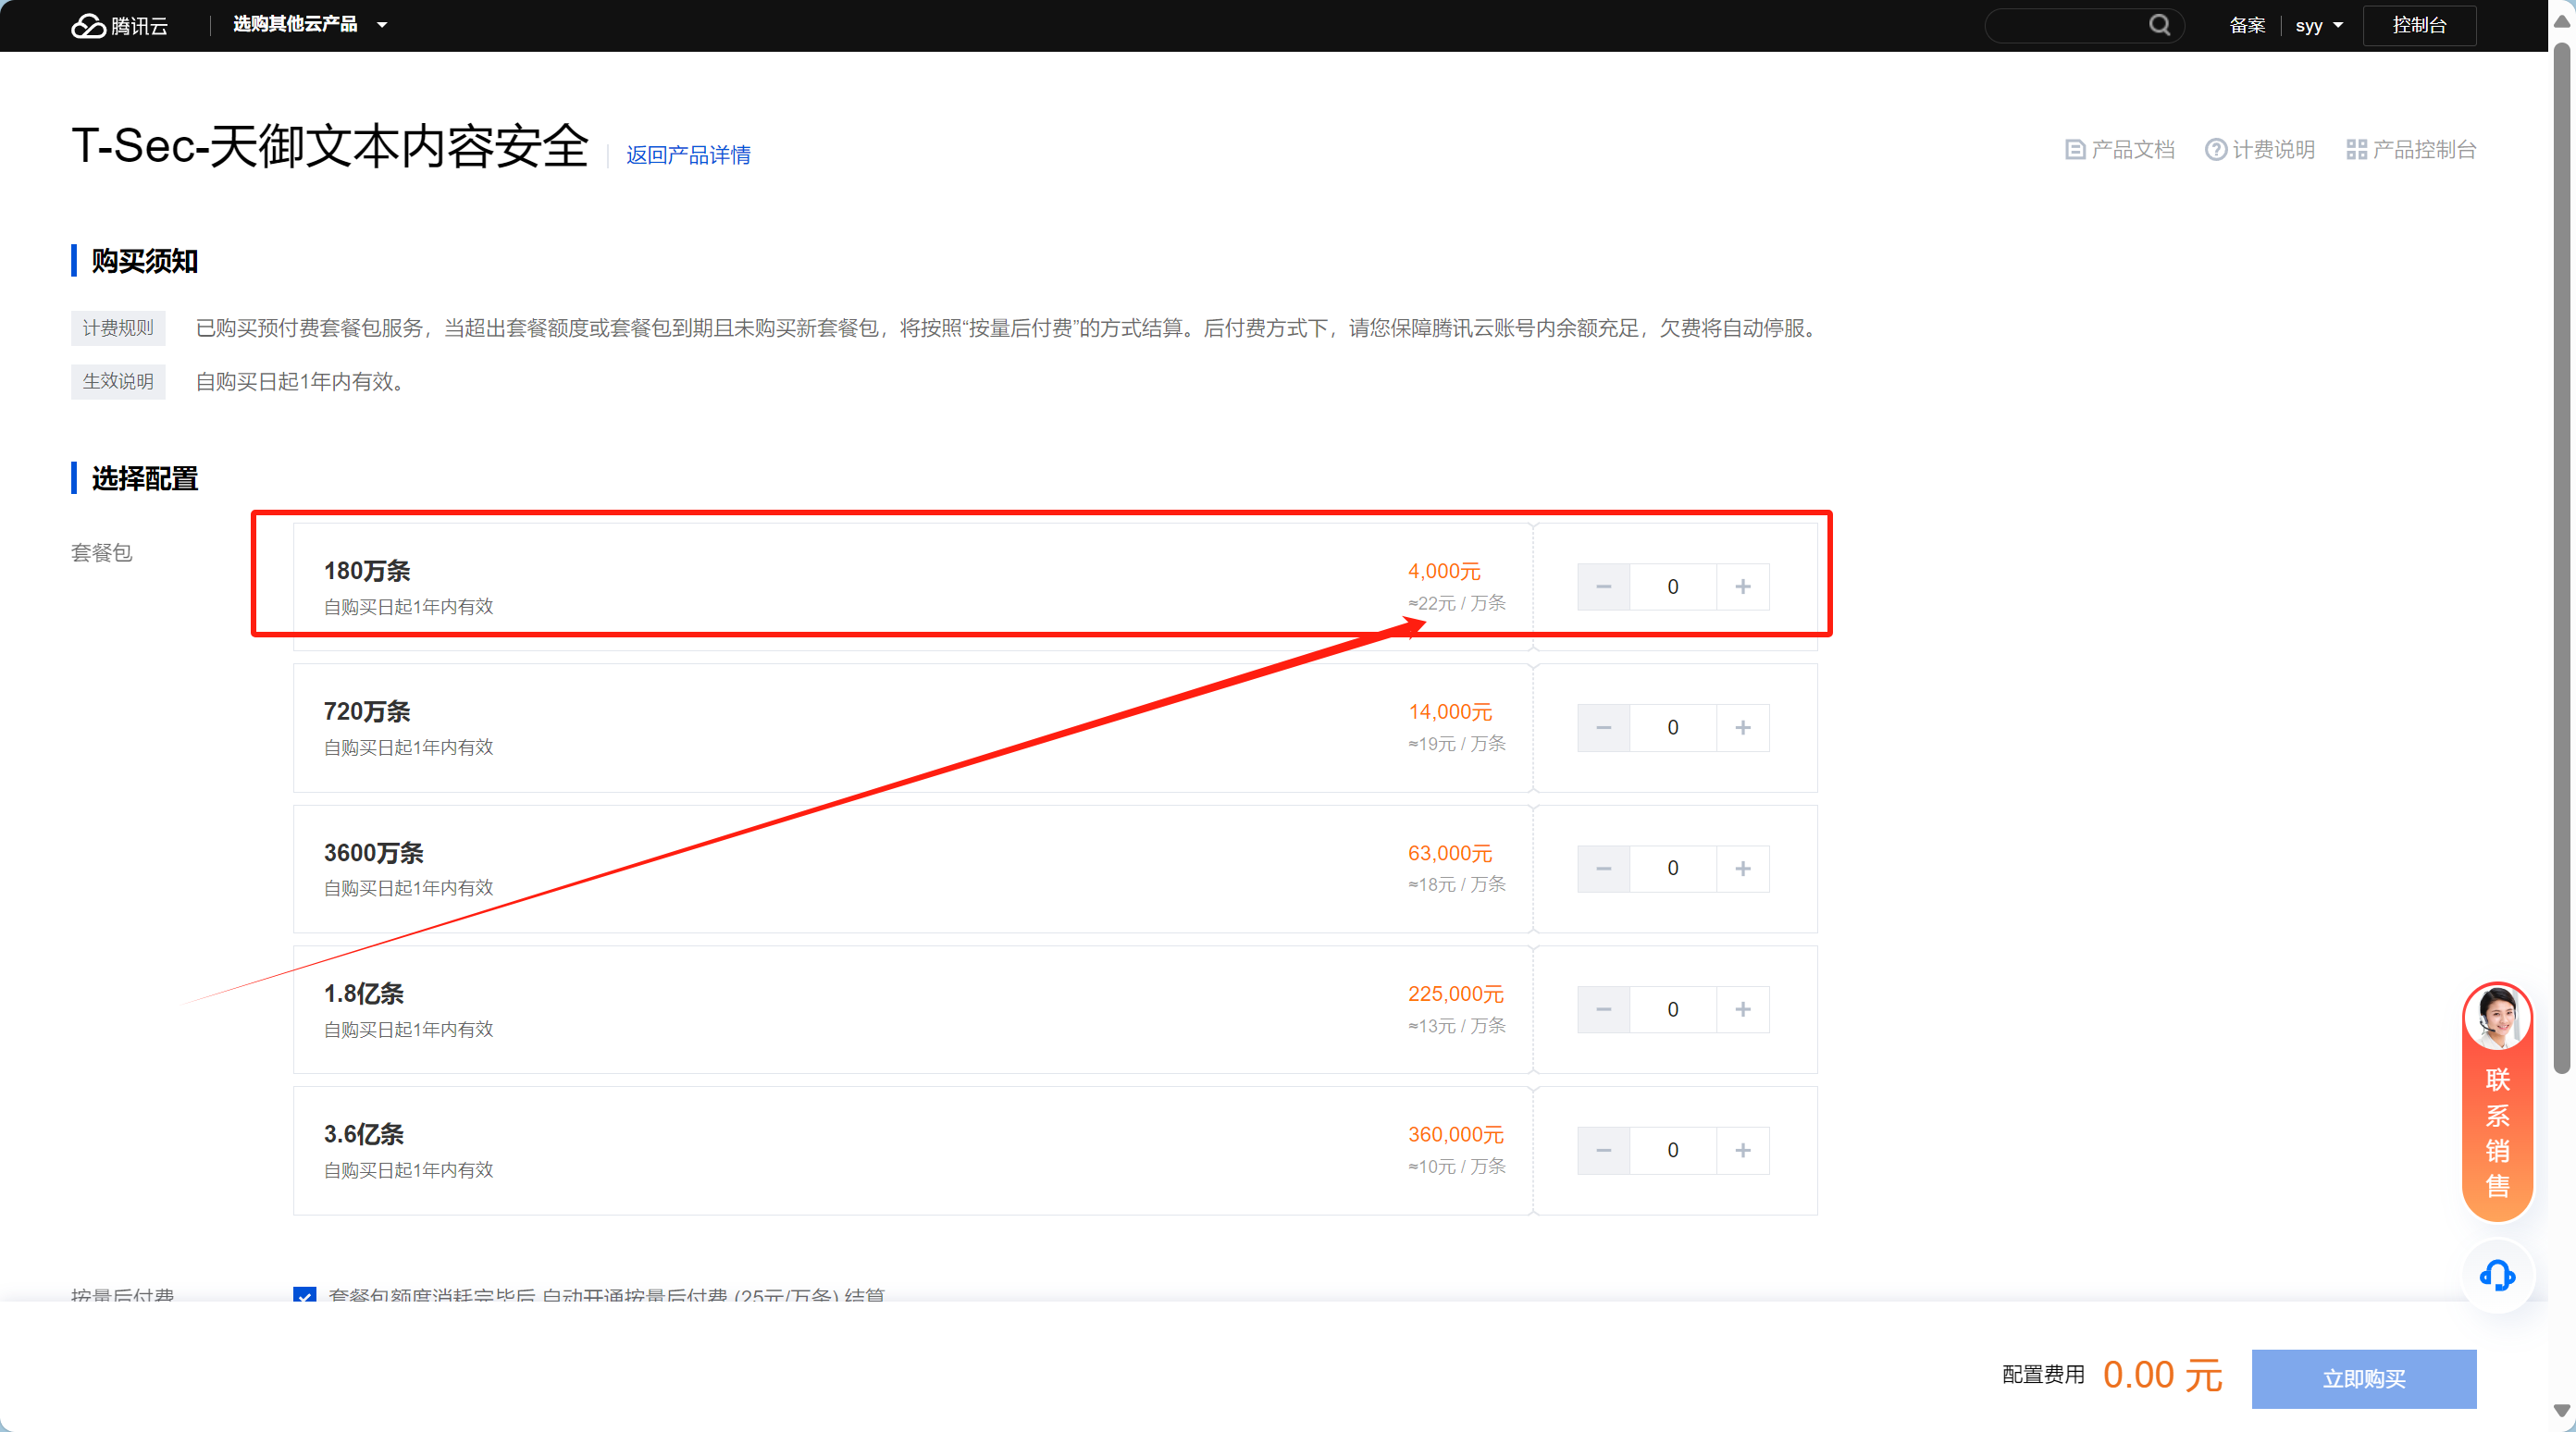Click the search magnifier icon
This screenshot has height=1432, width=2576.
click(2159, 25)
